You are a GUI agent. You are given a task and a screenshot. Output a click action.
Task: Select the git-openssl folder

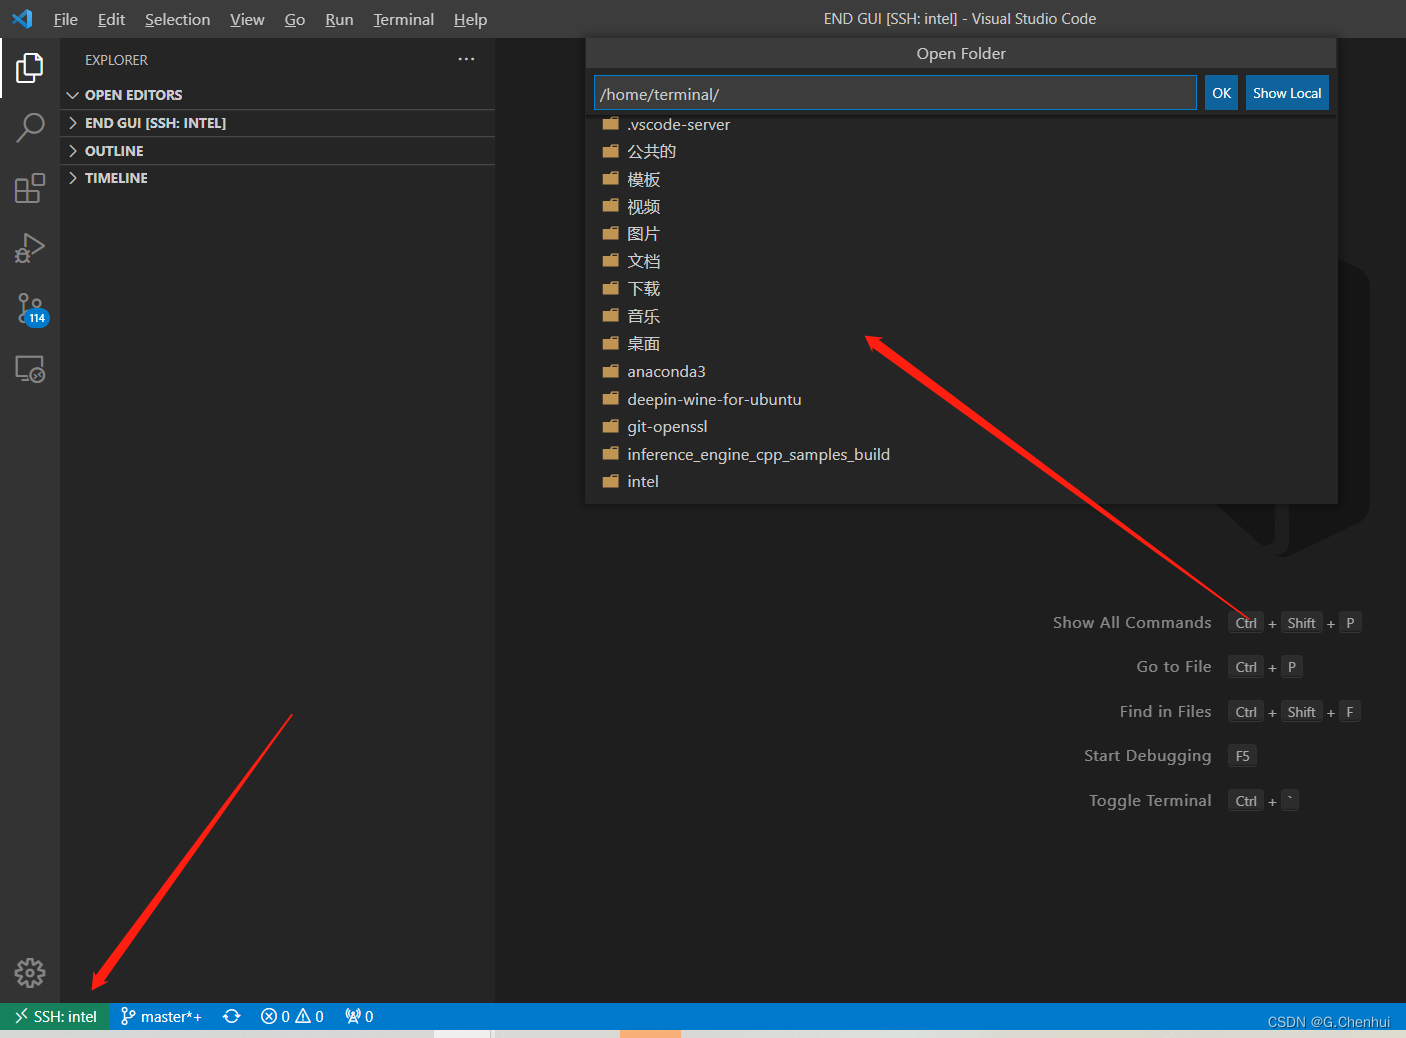(x=961, y=426)
